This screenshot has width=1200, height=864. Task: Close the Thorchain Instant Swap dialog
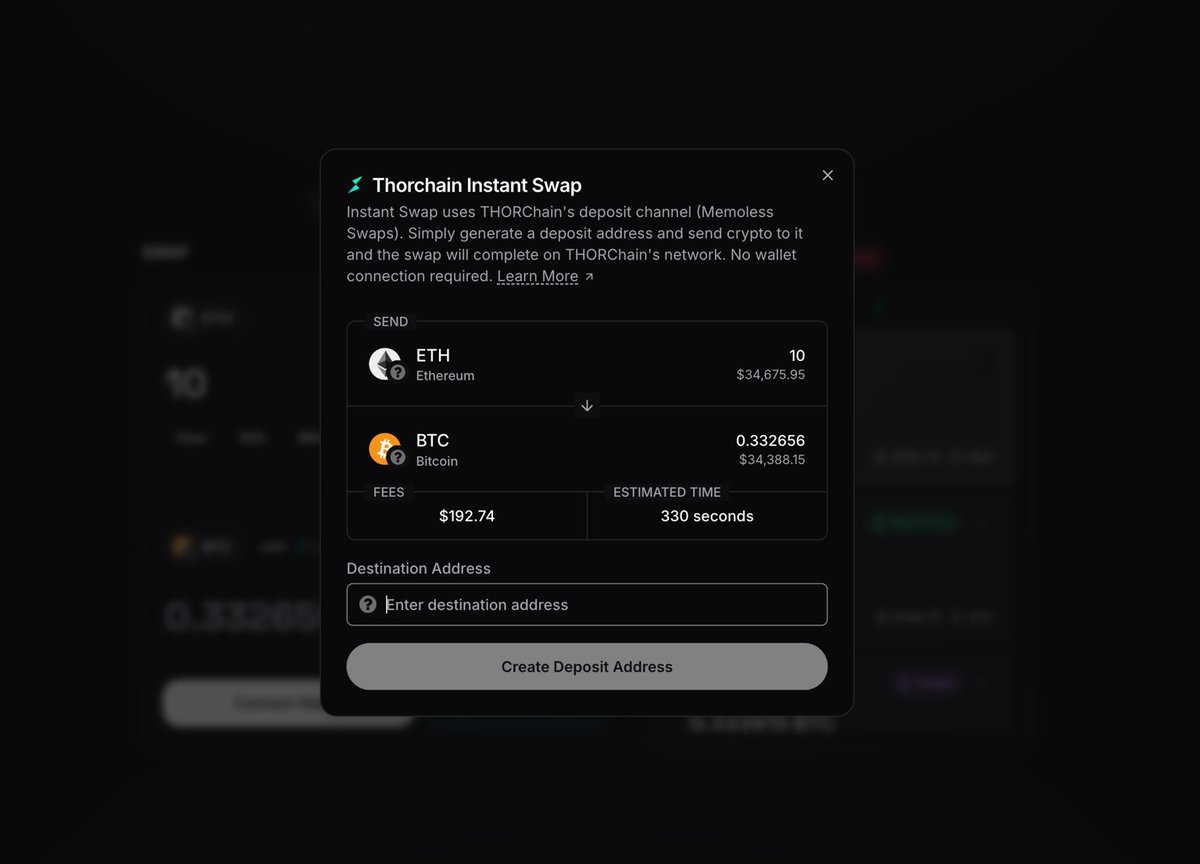point(827,175)
